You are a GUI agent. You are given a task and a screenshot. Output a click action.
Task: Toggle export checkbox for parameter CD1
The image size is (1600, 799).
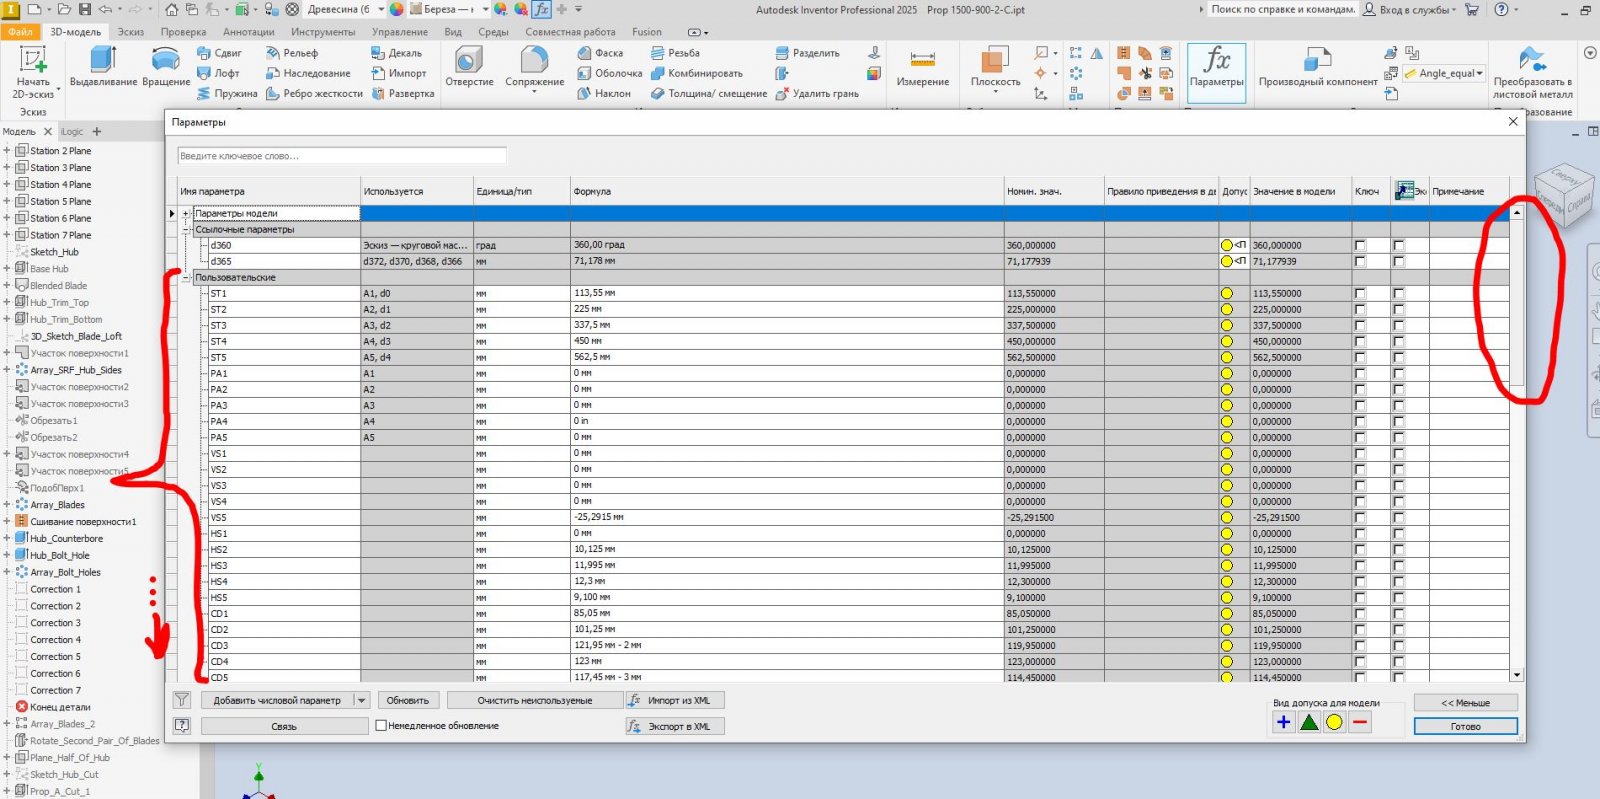coord(1399,613)
